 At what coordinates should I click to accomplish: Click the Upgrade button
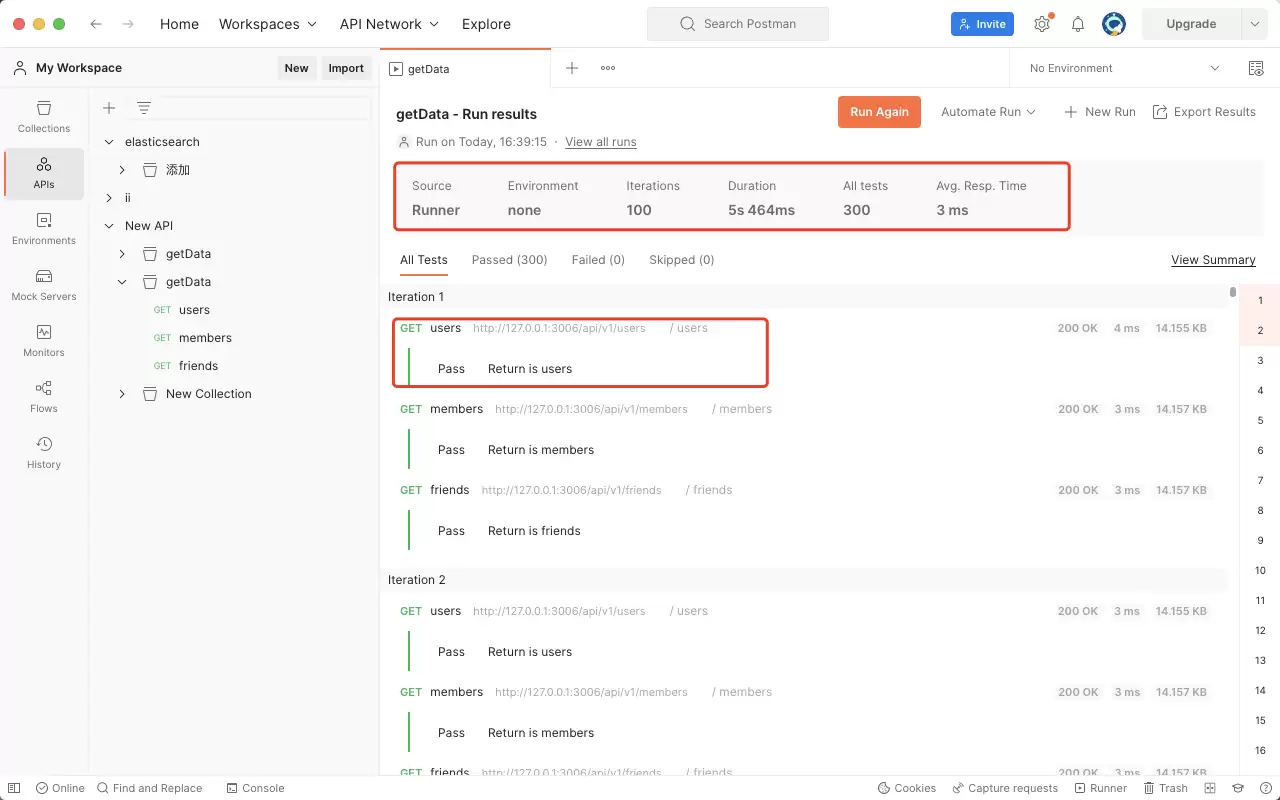[1191, 24]
